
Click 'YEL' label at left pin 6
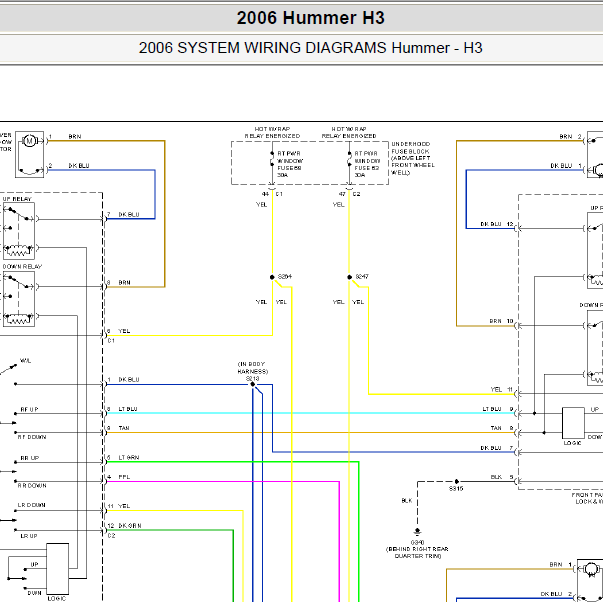click(124, 331)
